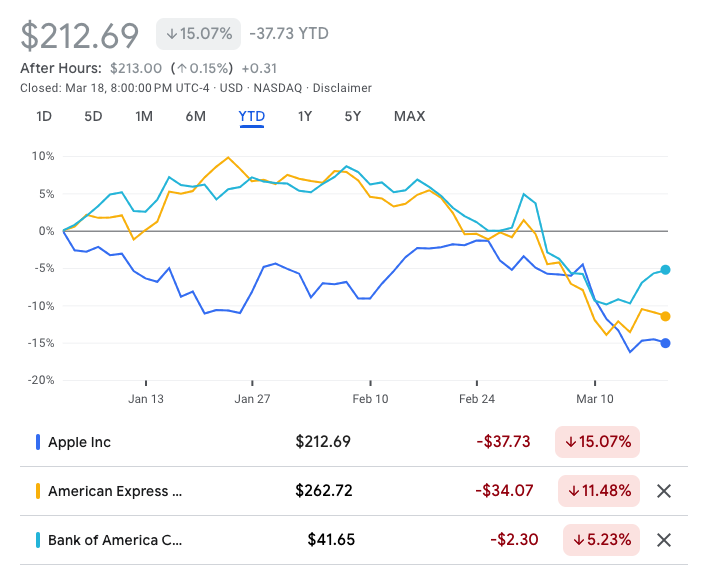Remove American Express from comparison
707x579 pixels.
(662, 491)
